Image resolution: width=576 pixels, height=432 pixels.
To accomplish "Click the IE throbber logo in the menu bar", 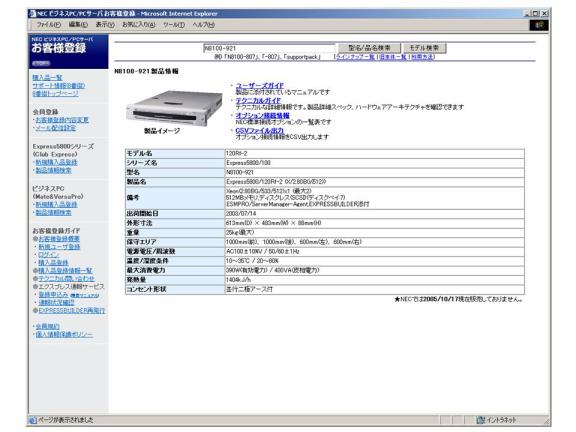I will click(539, 25).
